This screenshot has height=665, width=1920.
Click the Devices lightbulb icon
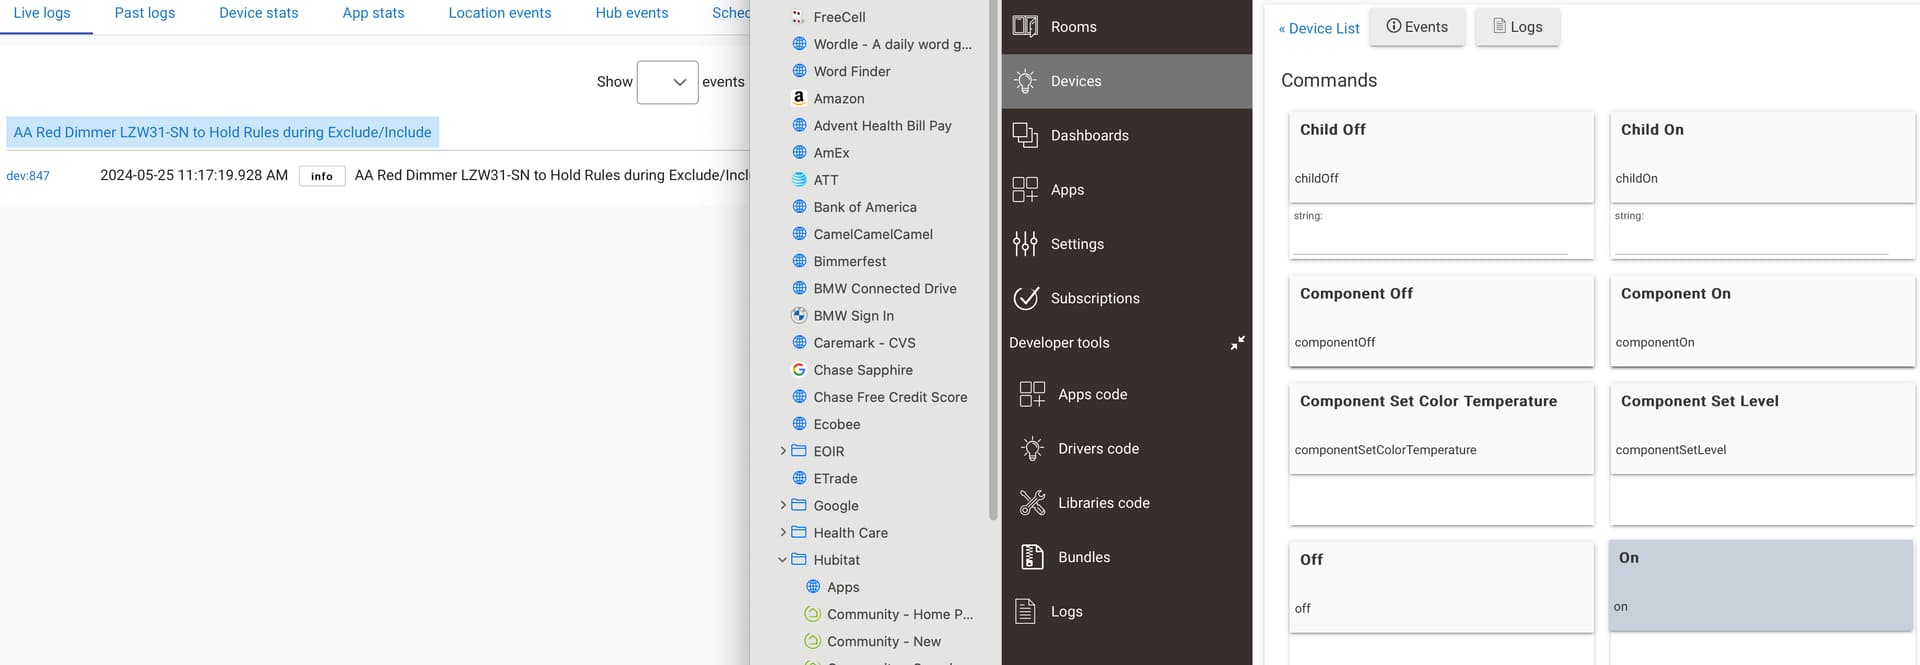click(1025, 81)
